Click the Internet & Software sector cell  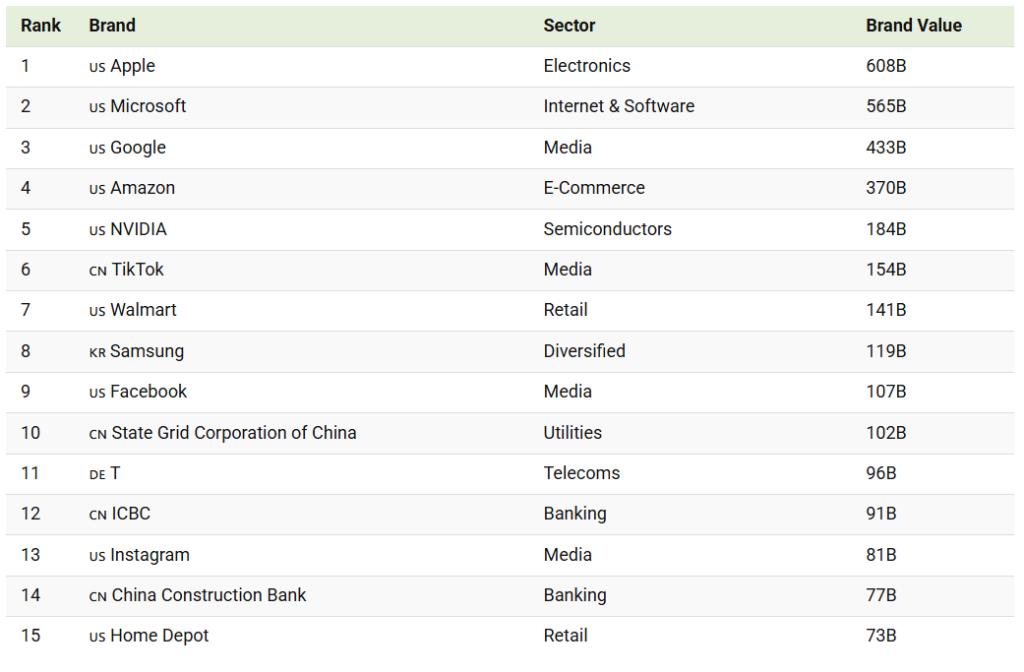pyautogui.click(x=618, y=106)
